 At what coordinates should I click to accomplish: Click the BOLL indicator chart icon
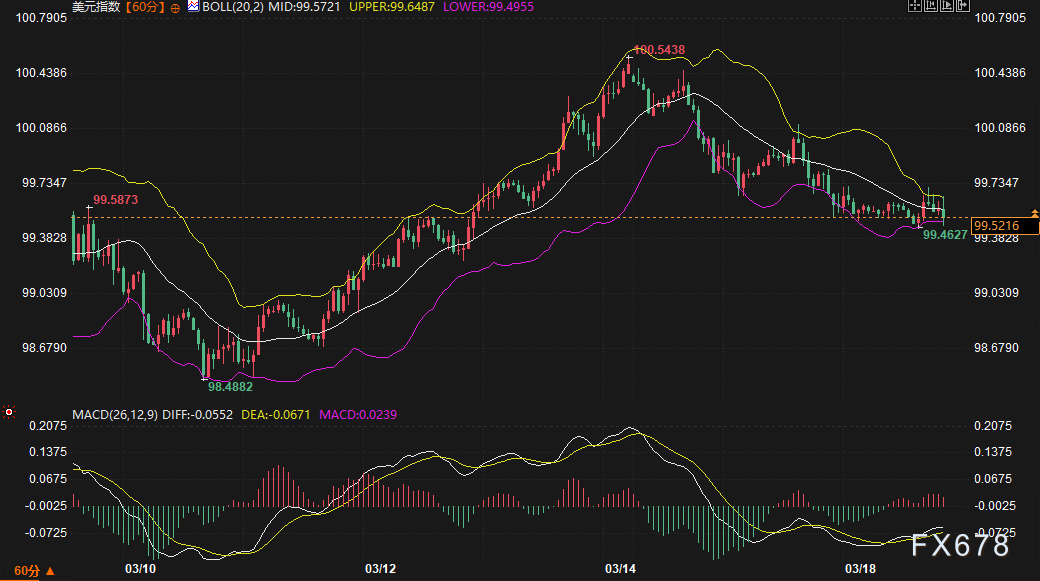click(193, 6)
